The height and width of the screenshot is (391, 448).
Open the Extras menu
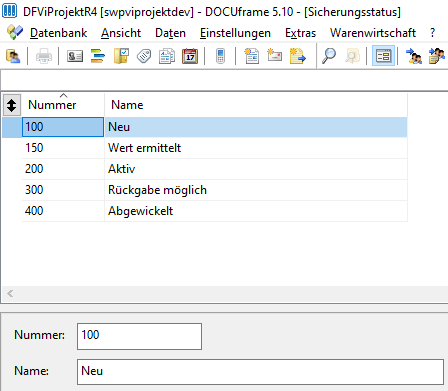(x=300, y=33)
